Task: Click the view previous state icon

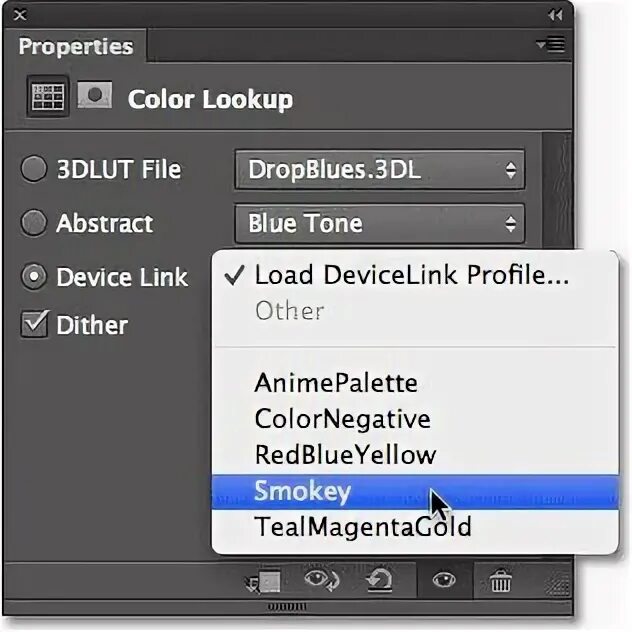Action: [322, 580]
